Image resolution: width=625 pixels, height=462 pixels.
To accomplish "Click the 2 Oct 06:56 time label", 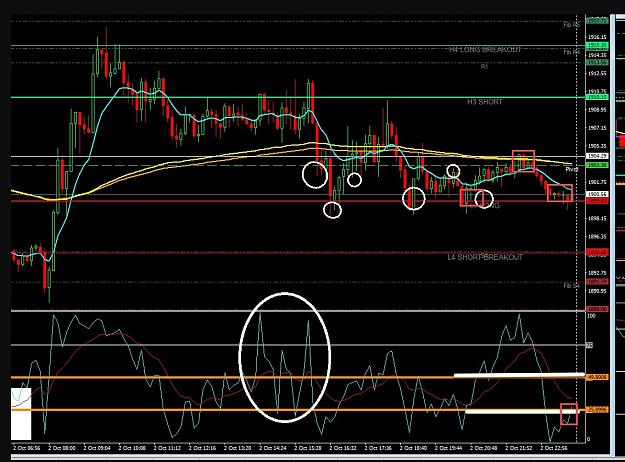I will click(26, 448).
